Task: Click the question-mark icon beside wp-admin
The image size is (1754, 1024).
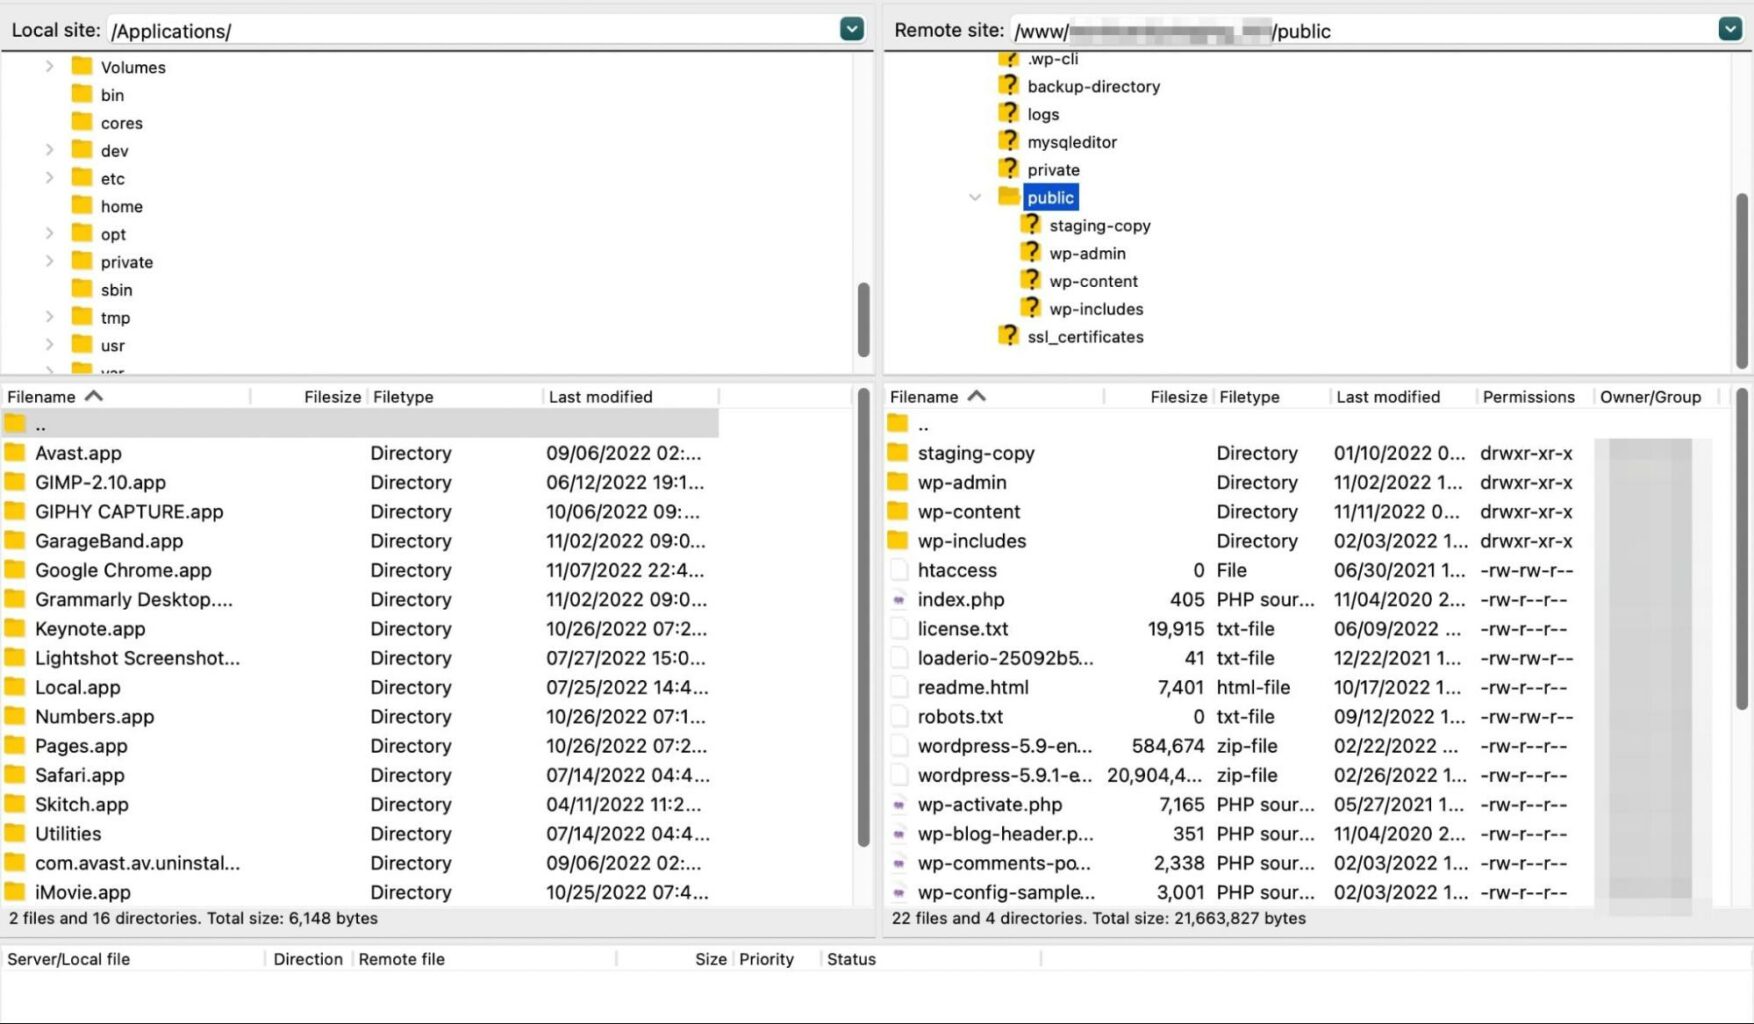Action: click(1031, 252)
